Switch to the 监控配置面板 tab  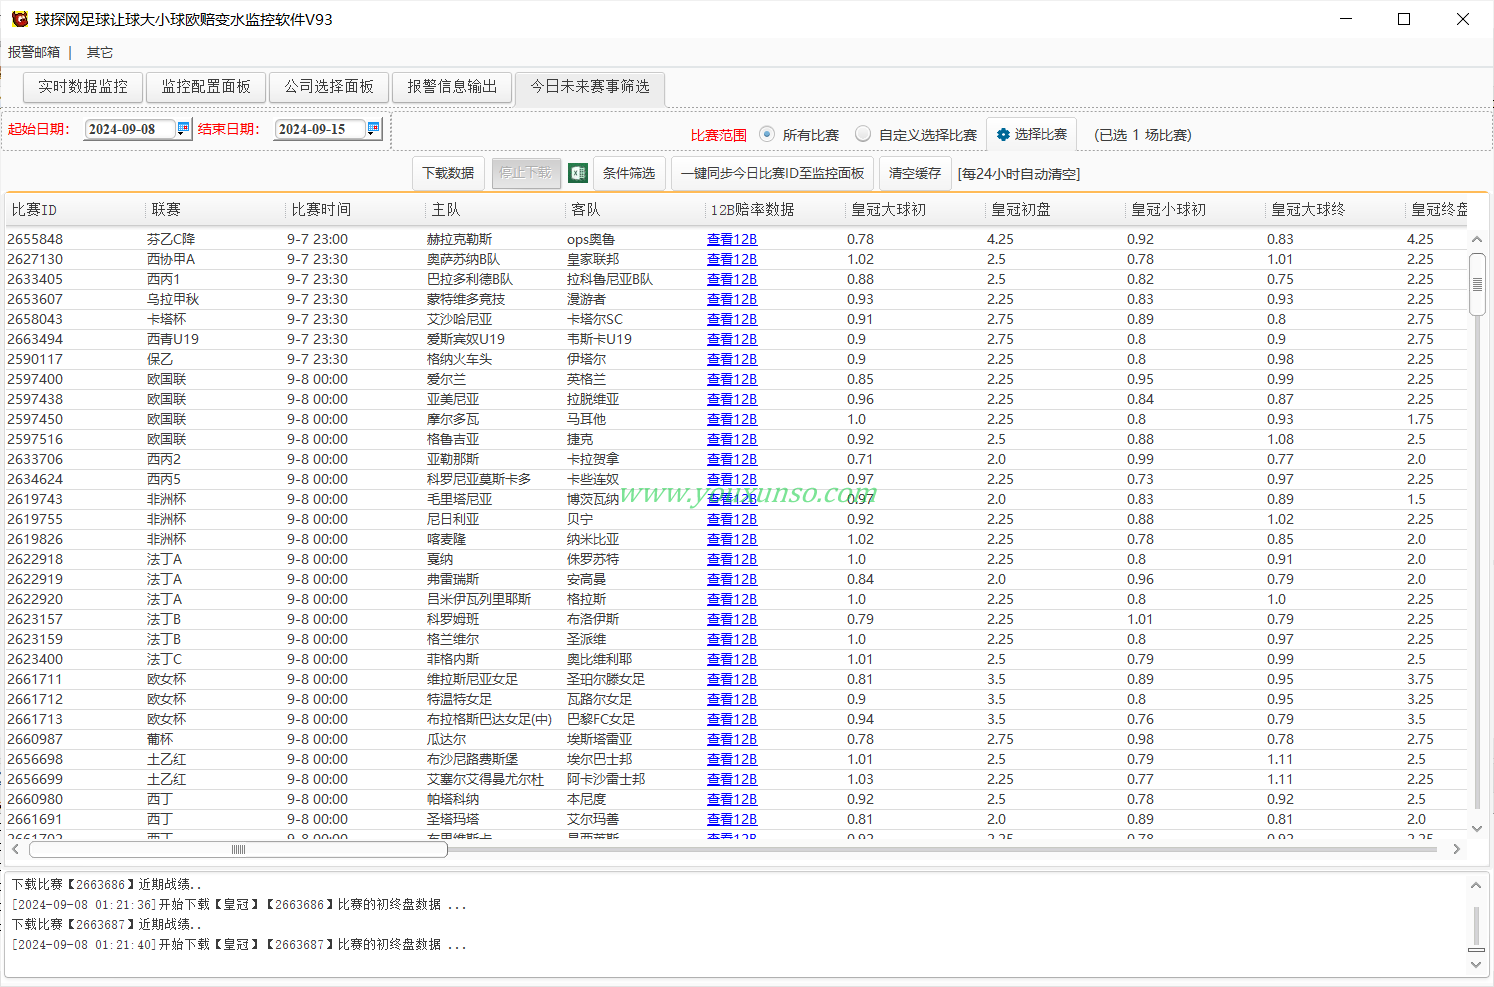206,87
